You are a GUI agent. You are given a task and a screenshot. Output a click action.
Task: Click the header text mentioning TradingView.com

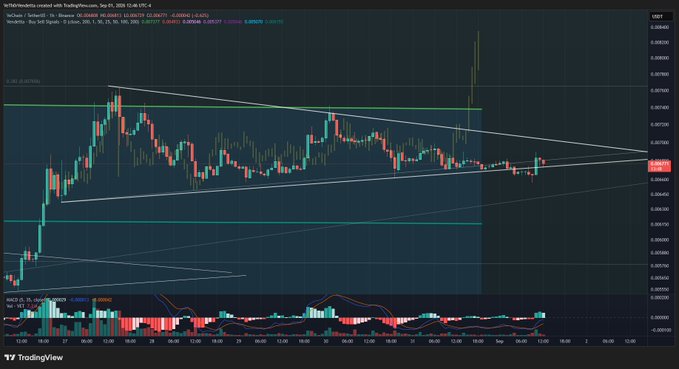78,5
